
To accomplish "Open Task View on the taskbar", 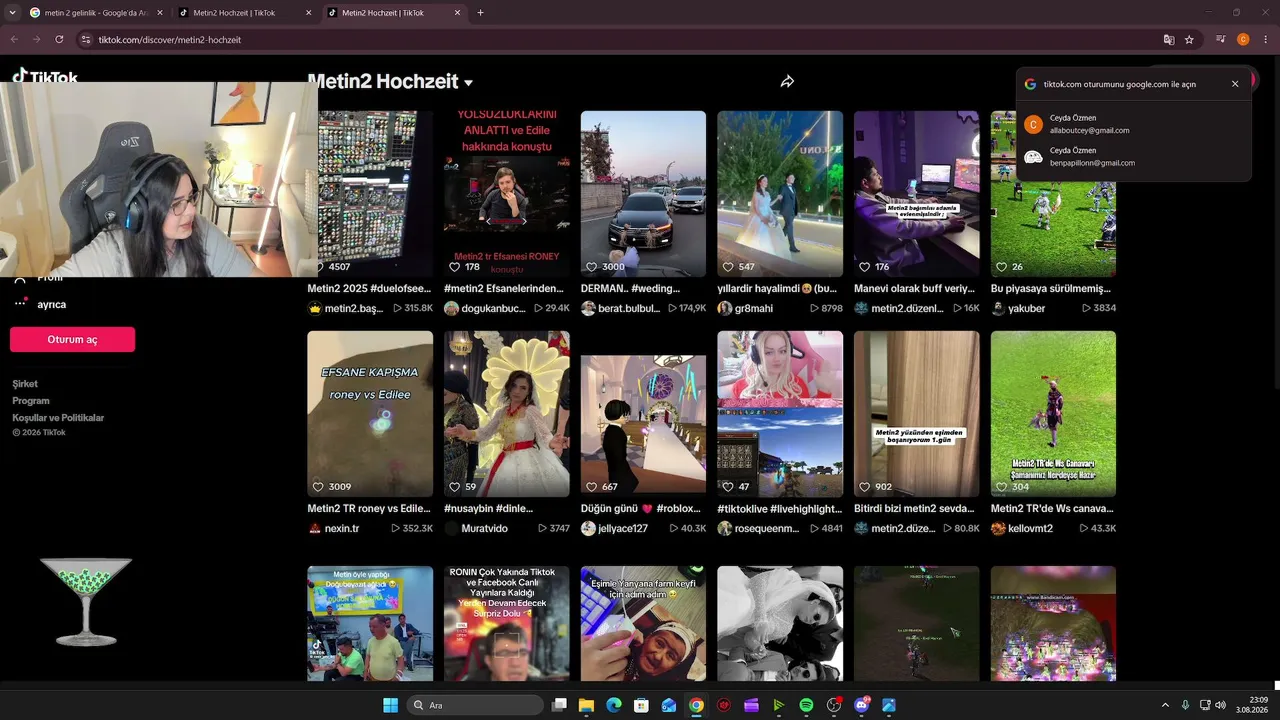I will [560, 705].
